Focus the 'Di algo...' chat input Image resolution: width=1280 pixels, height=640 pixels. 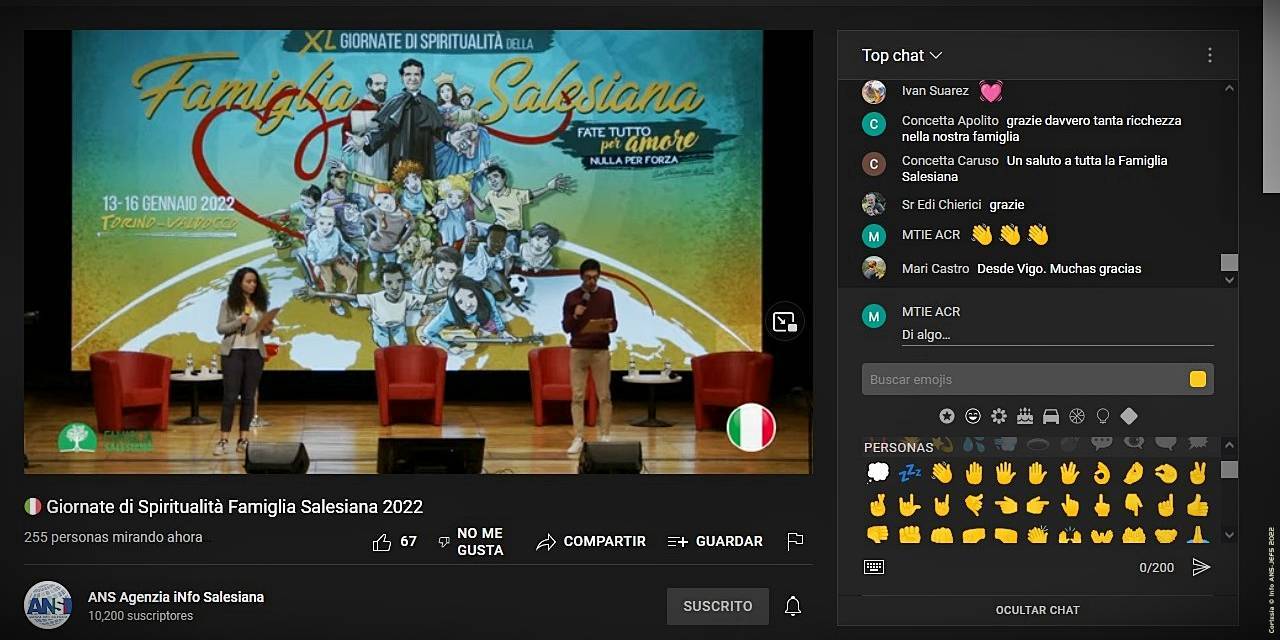point(1057,335)
